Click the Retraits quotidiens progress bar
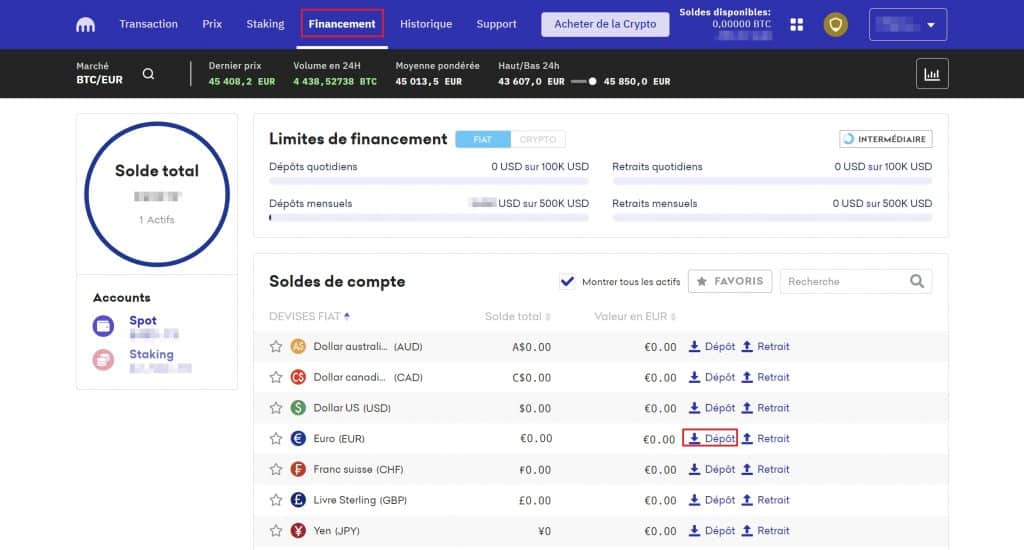Image resolution: width=1024 pixels, height=550 pixels. [x=772, y=181]
